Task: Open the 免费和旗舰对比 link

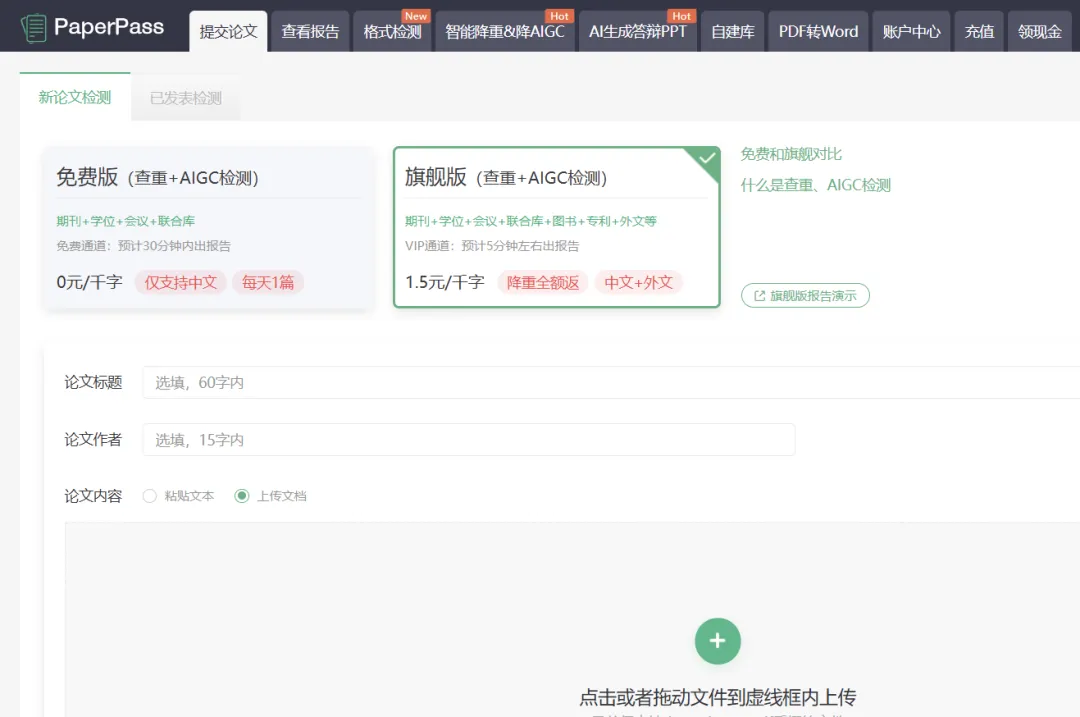Action: pos(791,154)
